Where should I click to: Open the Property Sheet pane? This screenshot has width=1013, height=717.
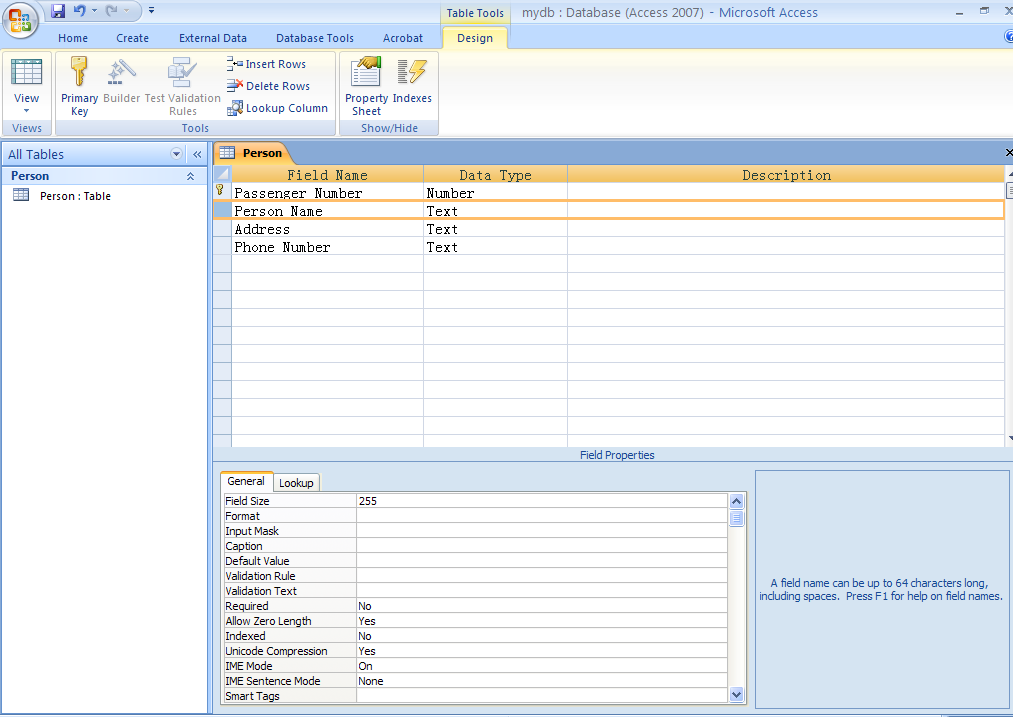point(366,86)
